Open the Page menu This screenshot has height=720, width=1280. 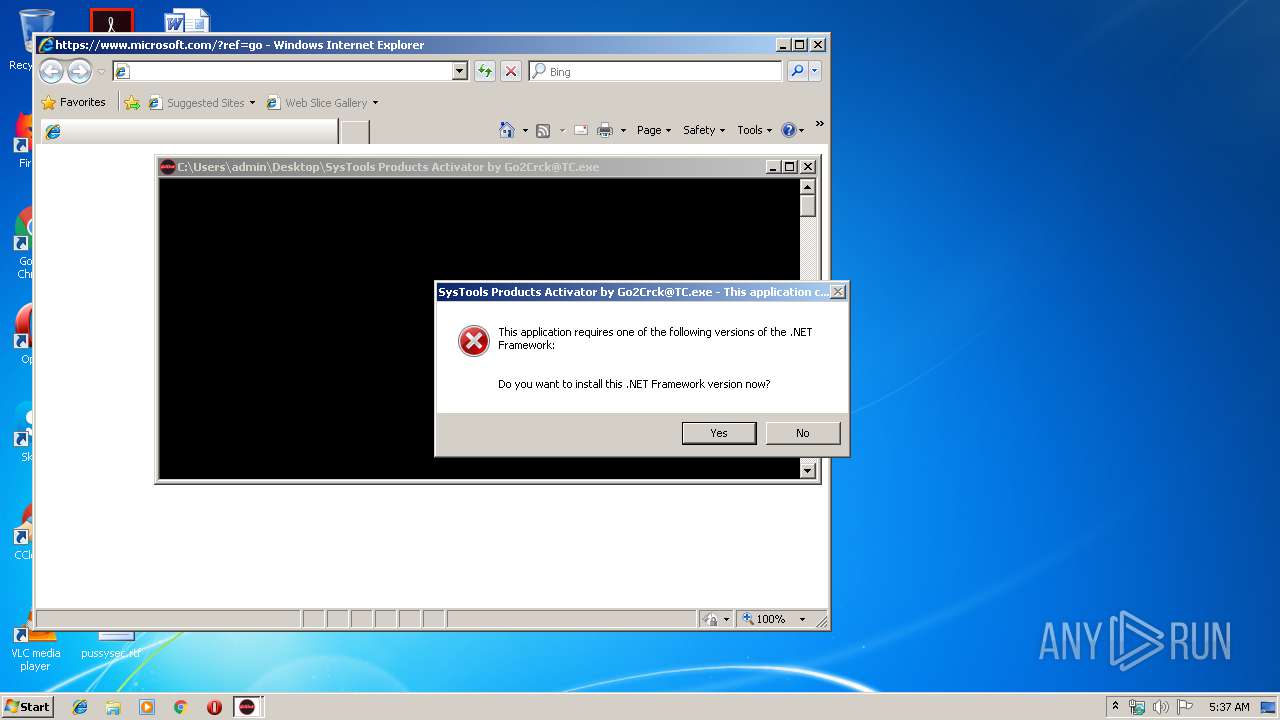(x=653, y=130)
